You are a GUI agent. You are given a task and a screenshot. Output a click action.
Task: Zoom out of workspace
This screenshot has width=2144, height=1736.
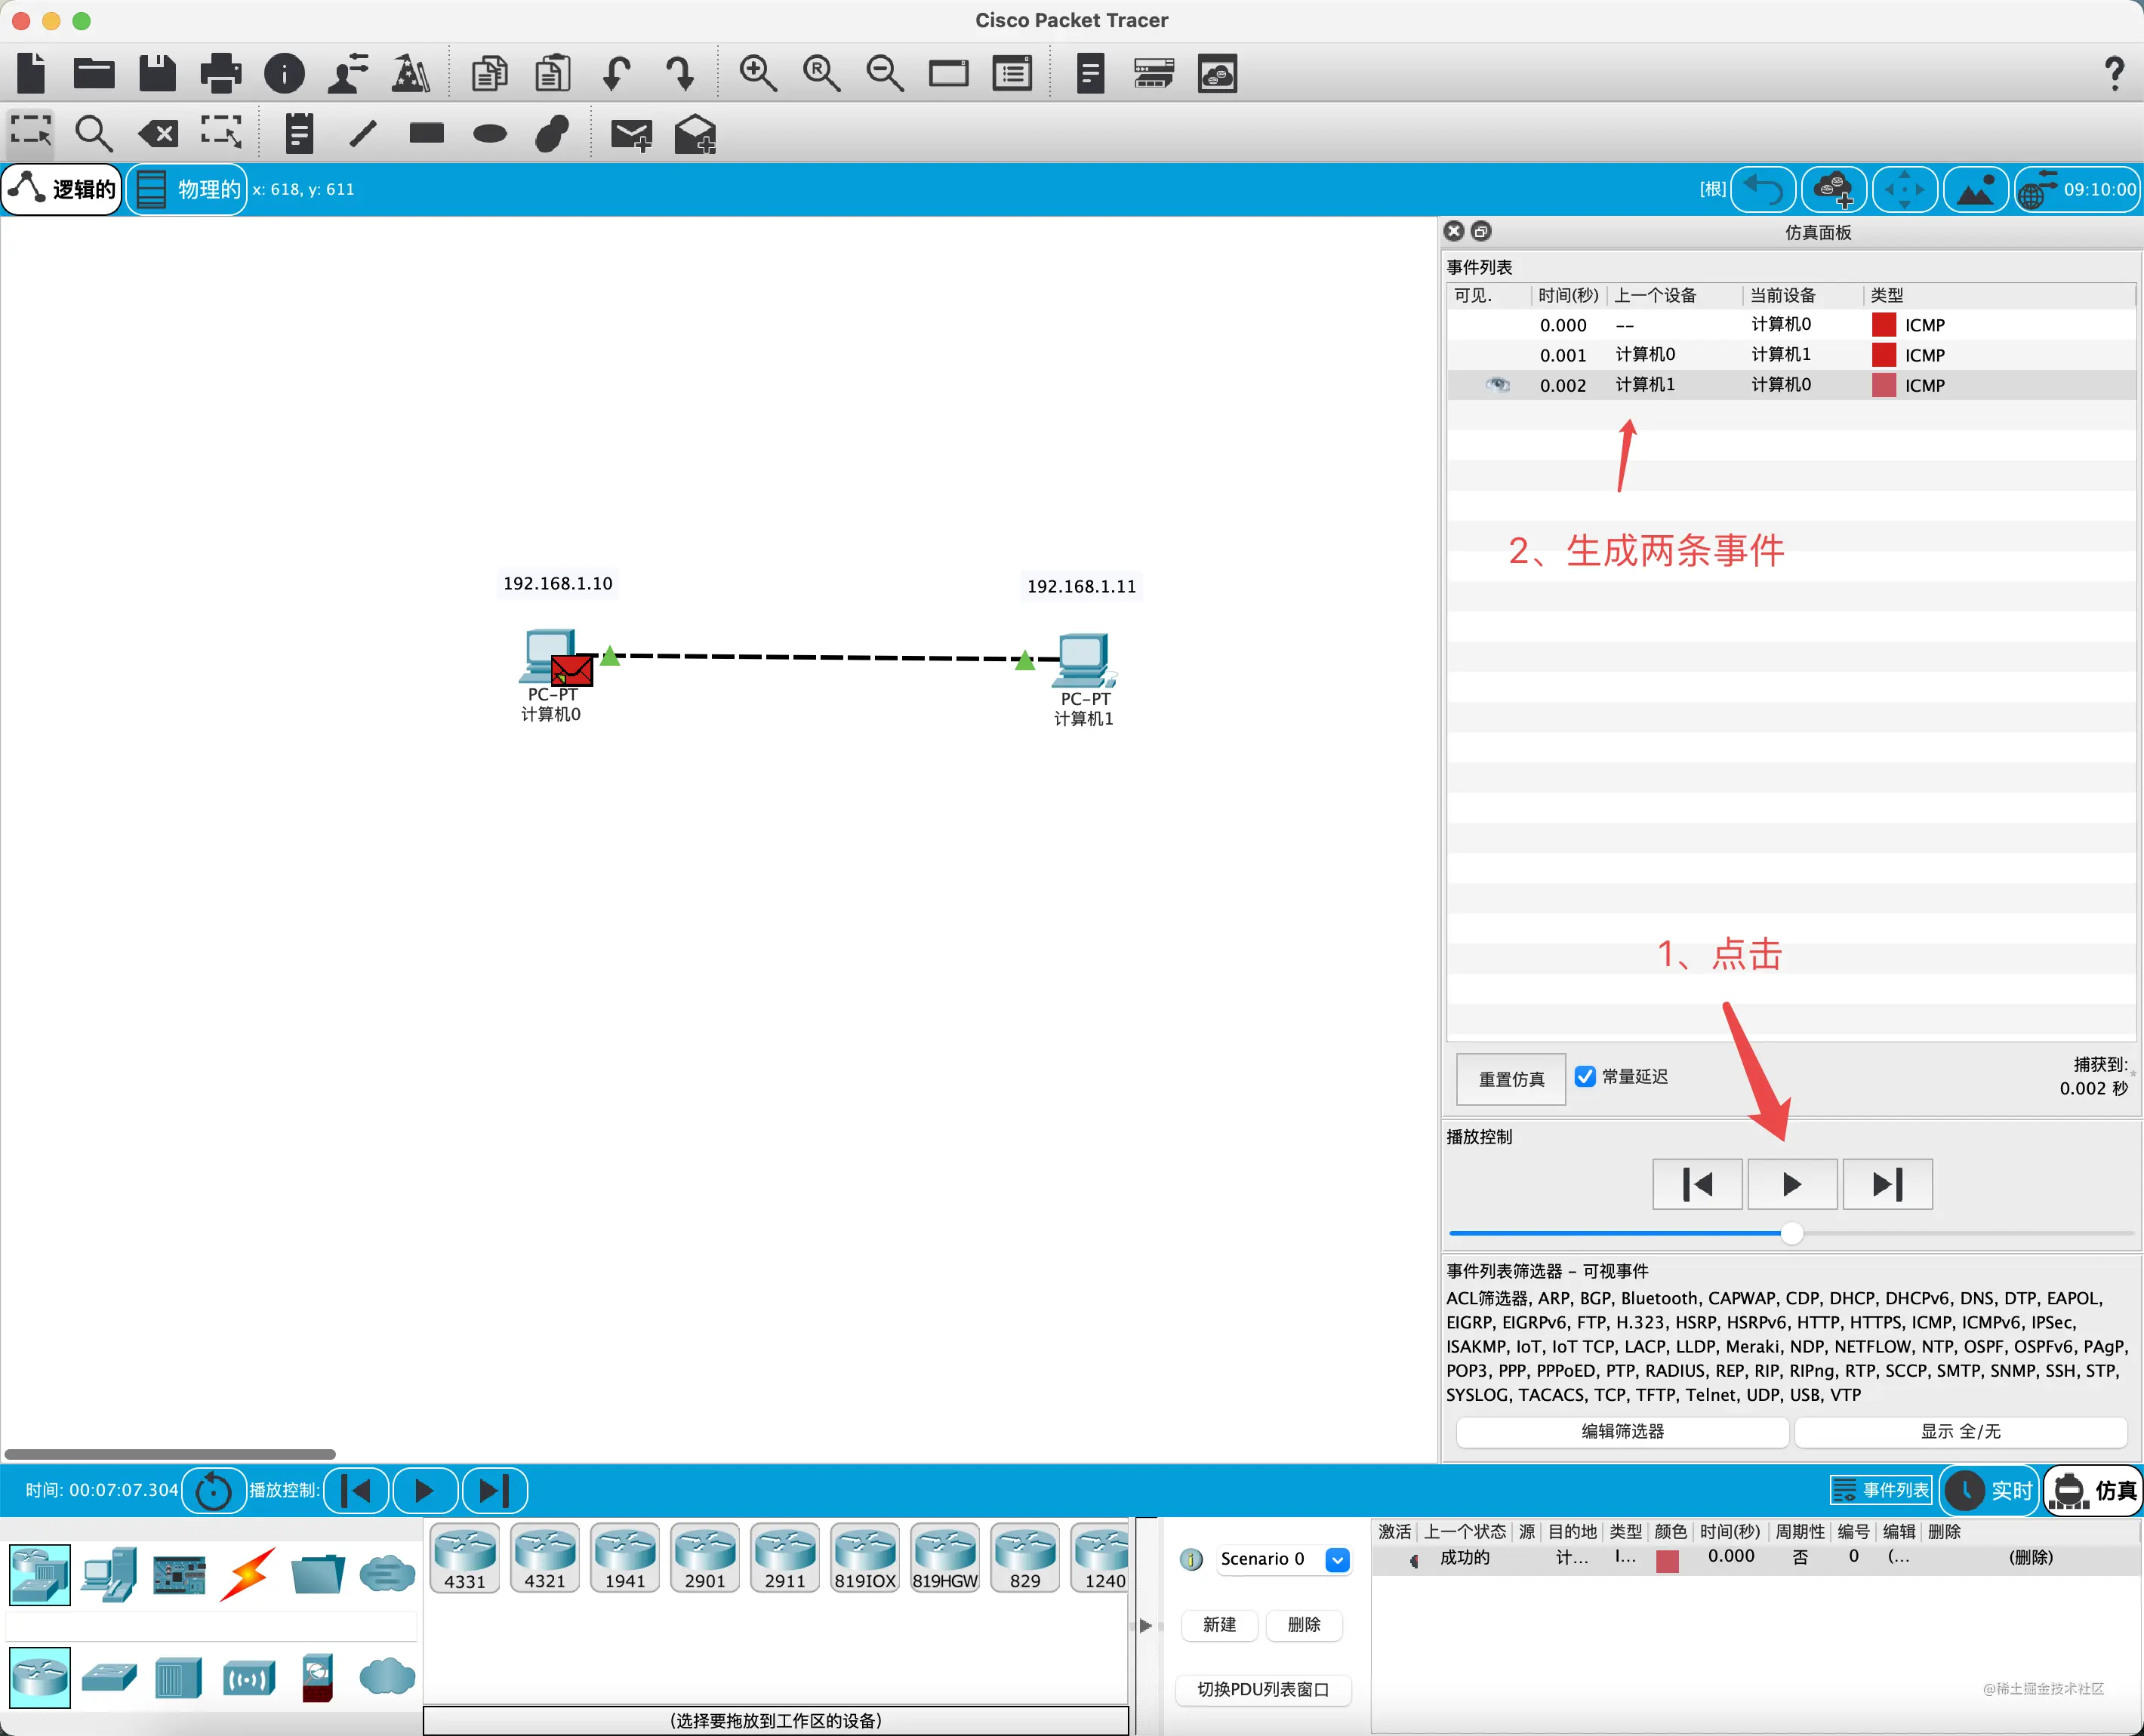coord(884,73)
